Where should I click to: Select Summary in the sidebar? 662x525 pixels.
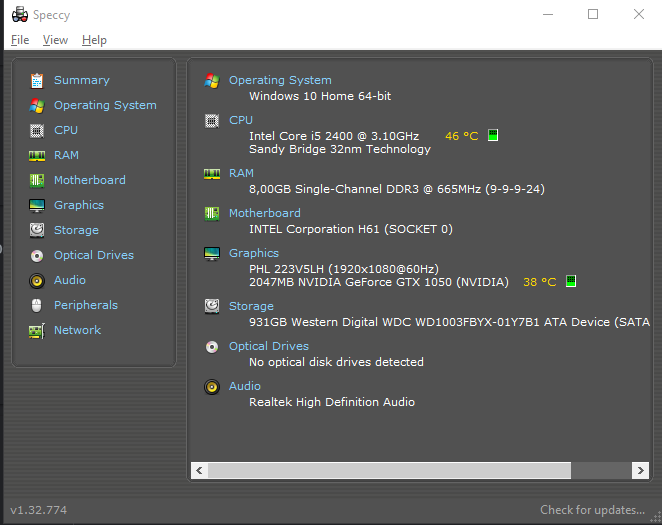(82, 80)
